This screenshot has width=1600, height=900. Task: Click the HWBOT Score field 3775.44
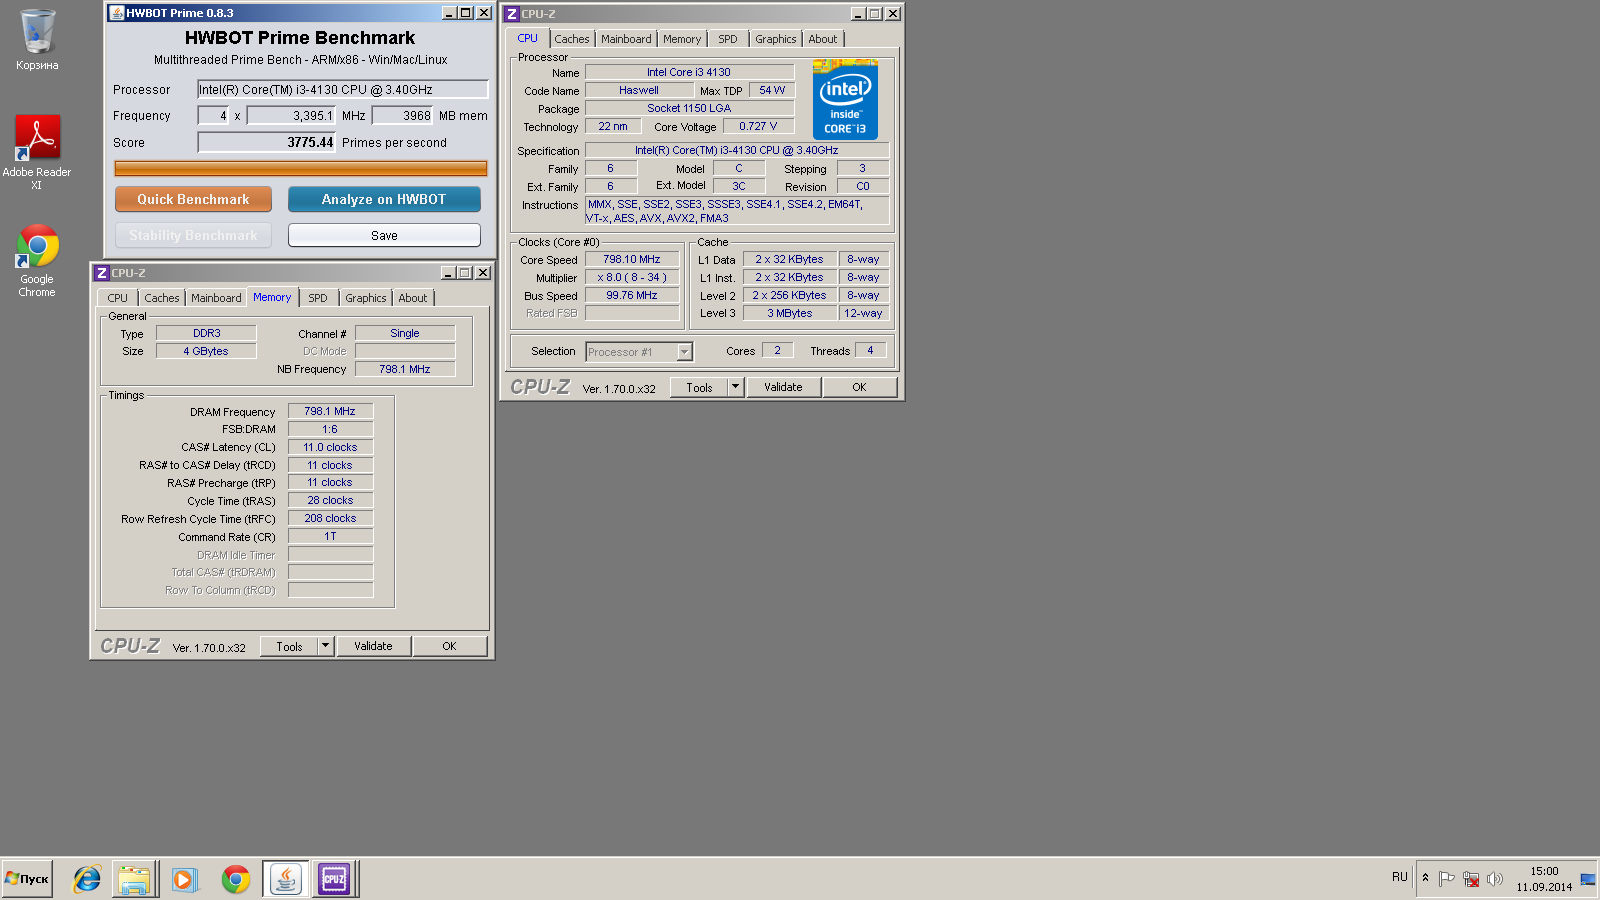coord(267,143)
